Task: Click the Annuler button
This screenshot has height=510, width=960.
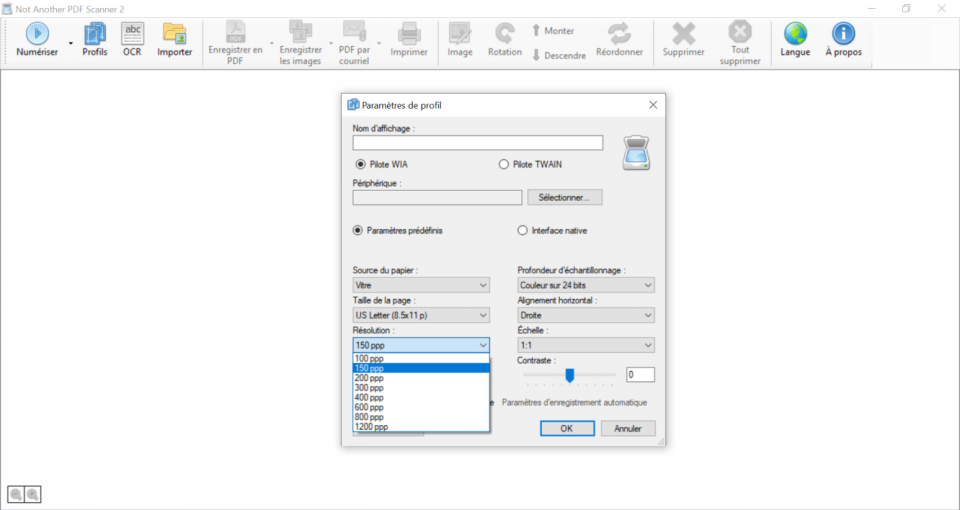Action: (x=628, y=429)
